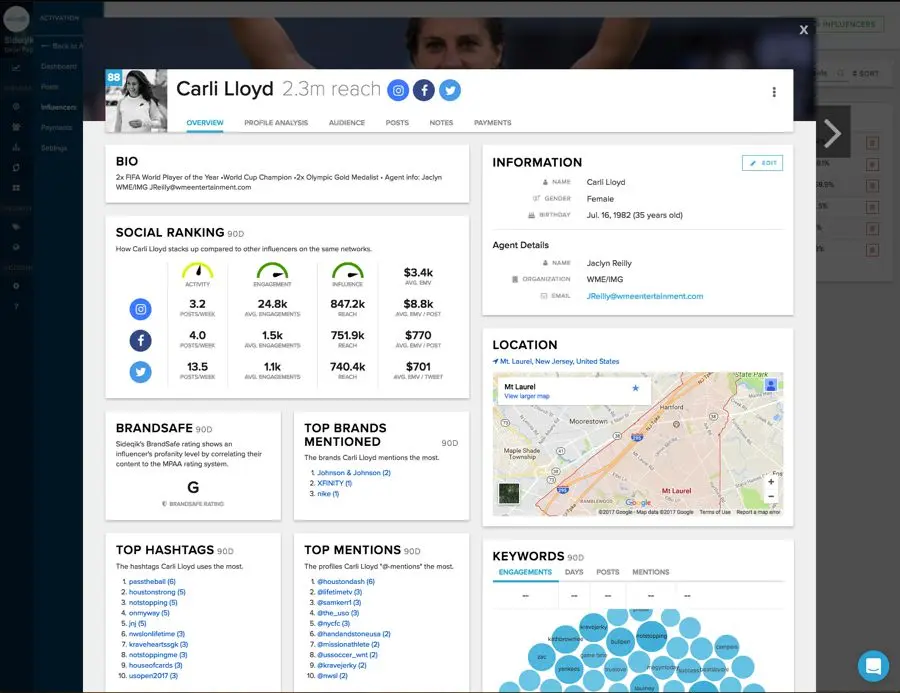Switch to the Profile Analysis tab
The width and height of the screenshot is (900, 693).
click(276, 122)
